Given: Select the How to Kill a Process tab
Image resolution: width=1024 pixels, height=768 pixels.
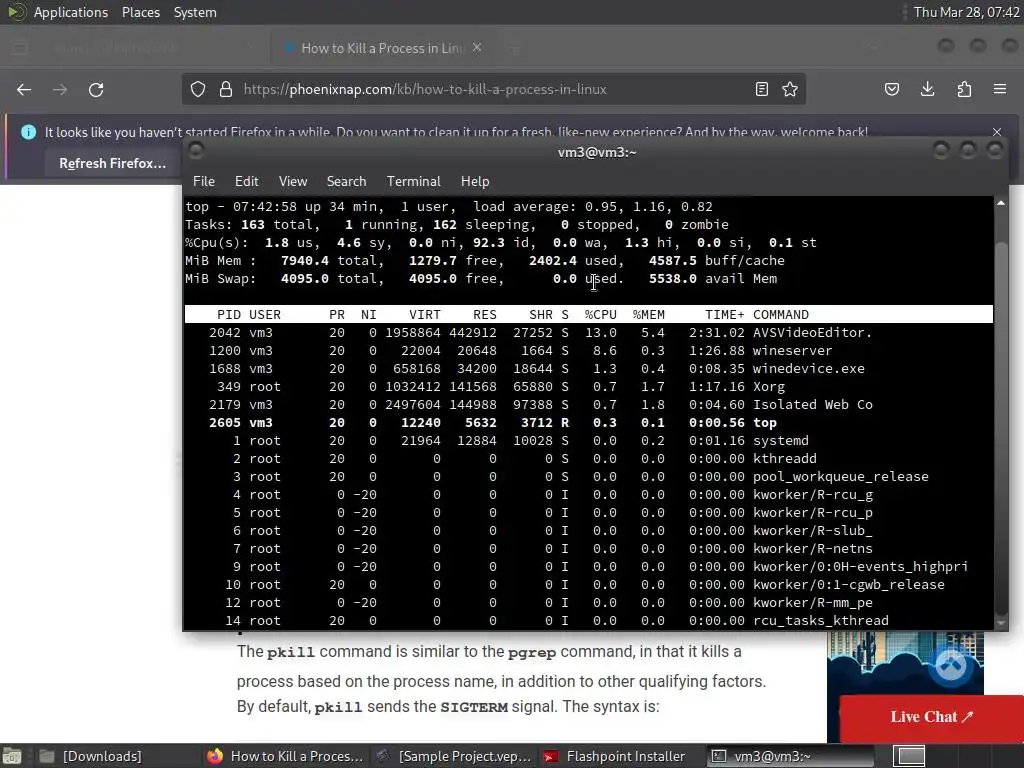Looking at the screenshot, I should tap(382, 48).
